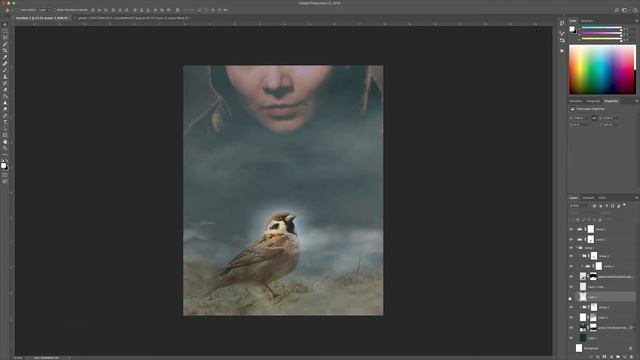640x360 pixels.
Task: Hide the topmost adjustment layer
Action: (x=571, y=229)
